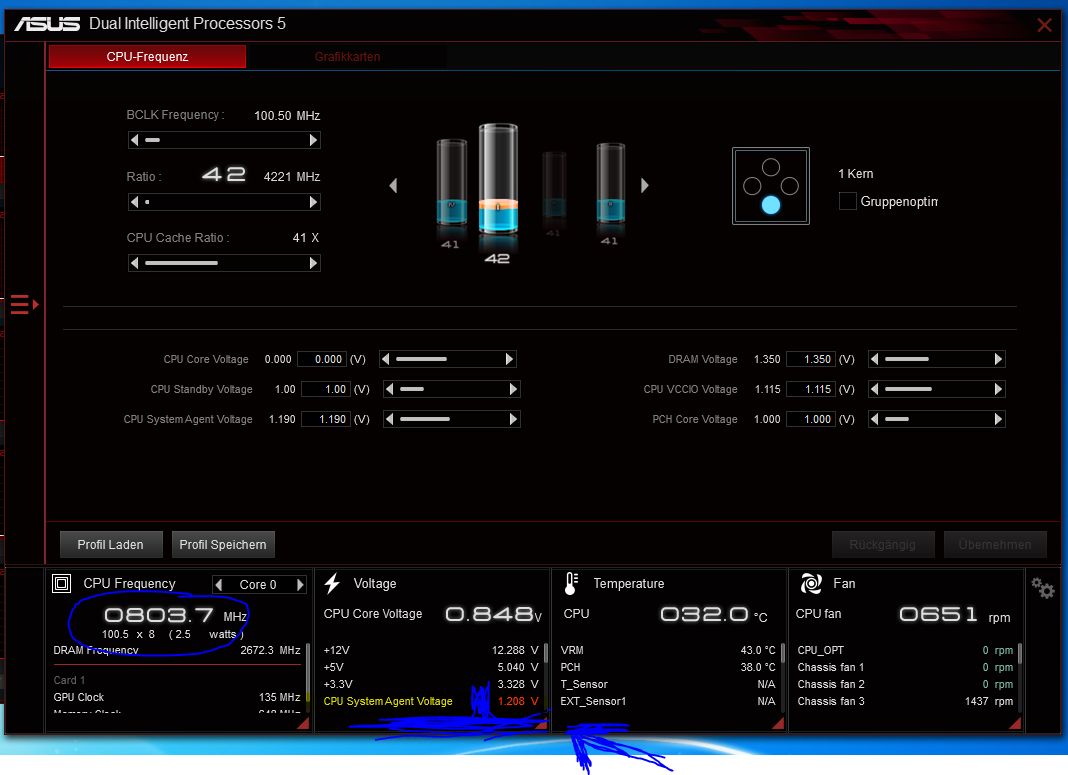Increase BCLK Frequency with right arrow

pyautogui.click(x=313, y=140)
